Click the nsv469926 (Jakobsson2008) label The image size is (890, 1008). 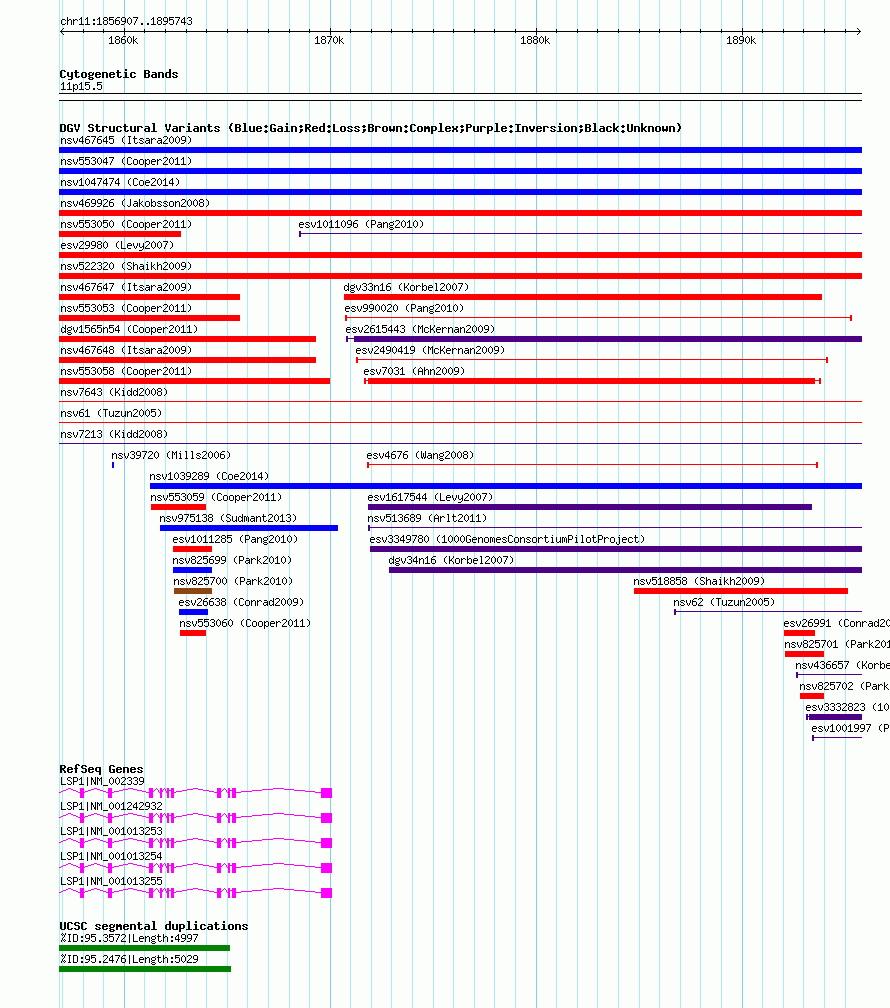pos(135,203)
